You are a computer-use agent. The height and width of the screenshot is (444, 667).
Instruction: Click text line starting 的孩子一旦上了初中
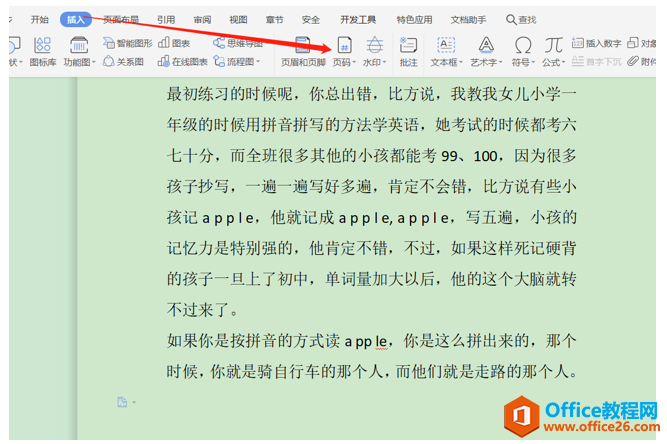(x=371, y=279)
